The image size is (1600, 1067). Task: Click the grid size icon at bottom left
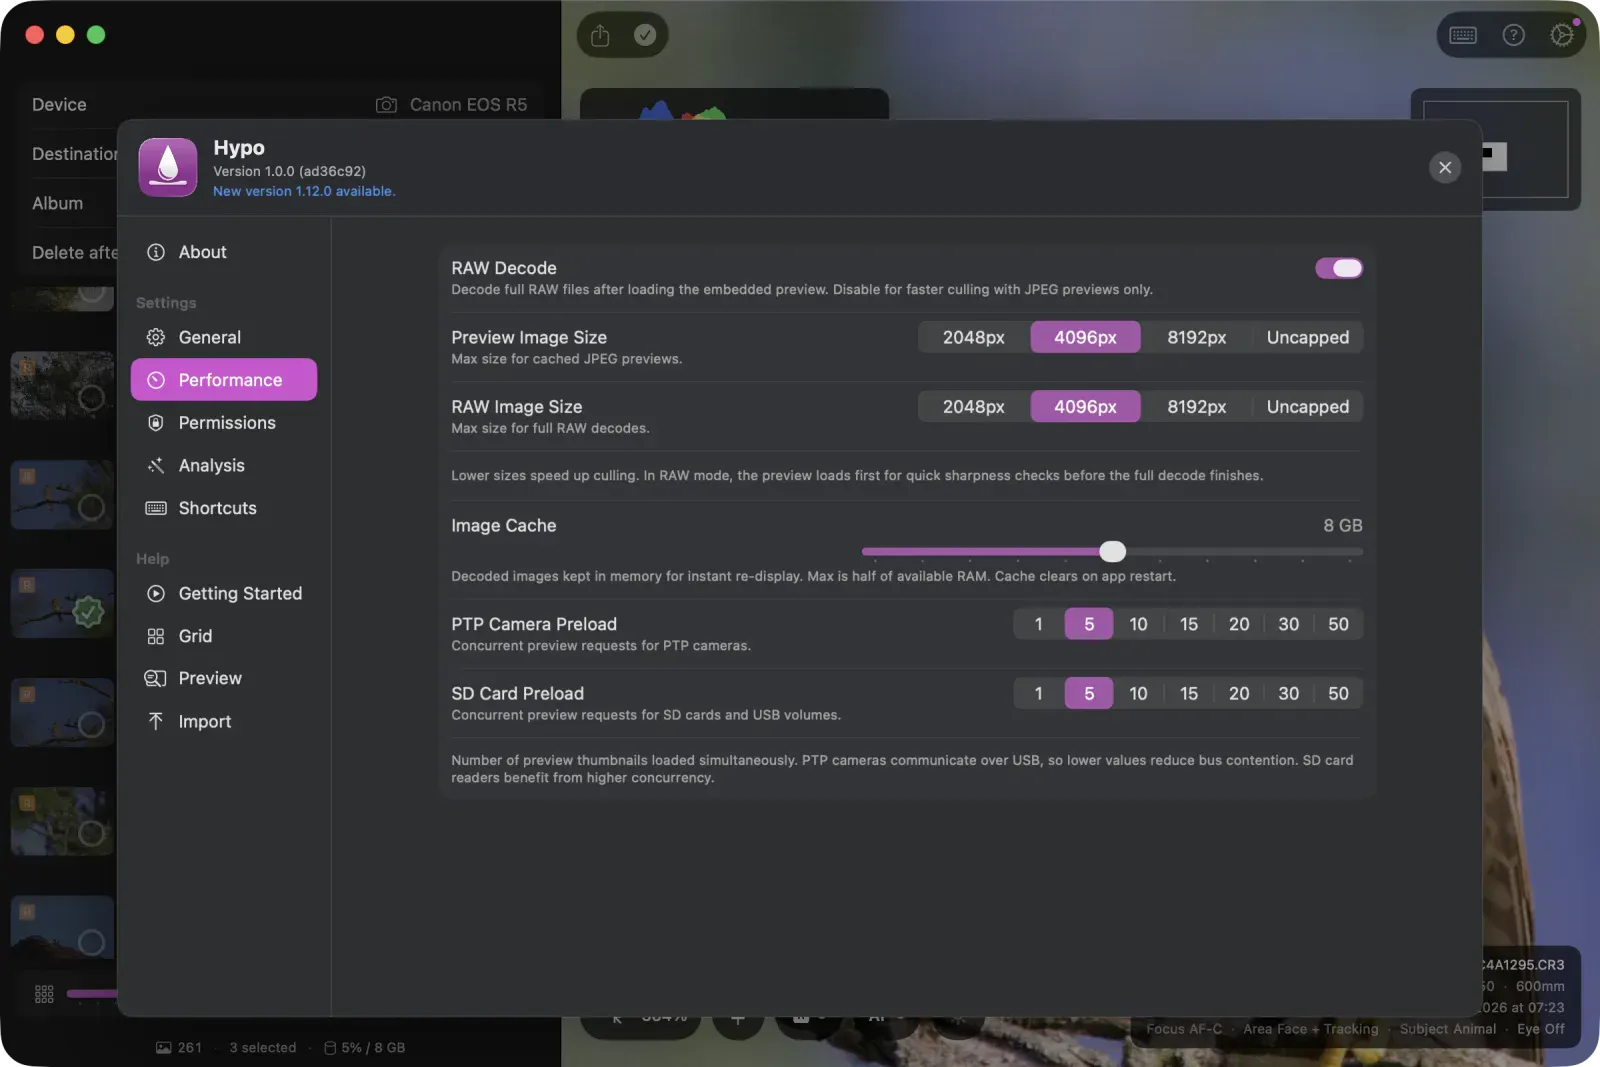(44, 994)
